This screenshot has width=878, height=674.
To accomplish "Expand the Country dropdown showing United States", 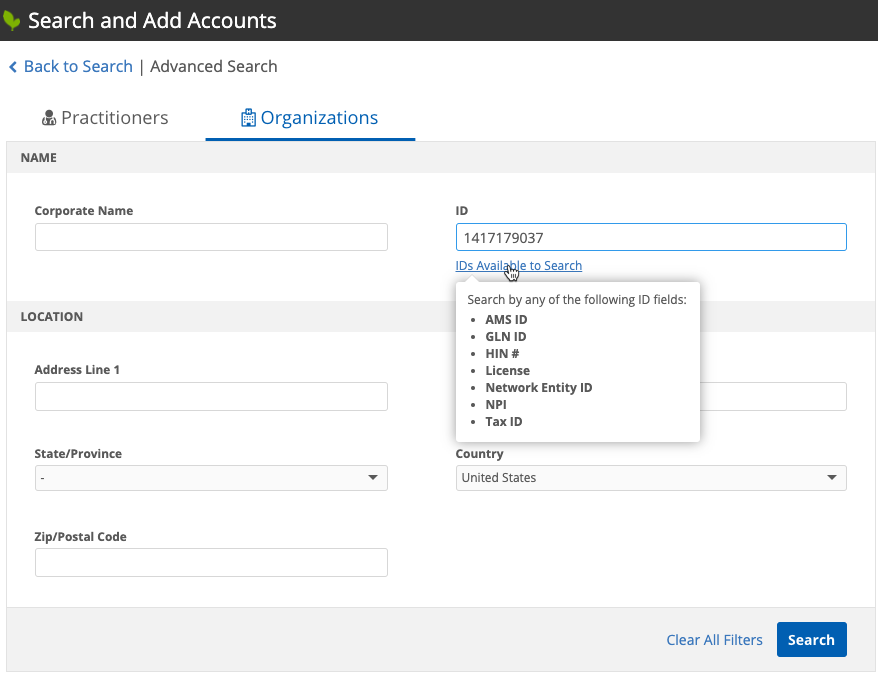I will [x=640, y=478].
